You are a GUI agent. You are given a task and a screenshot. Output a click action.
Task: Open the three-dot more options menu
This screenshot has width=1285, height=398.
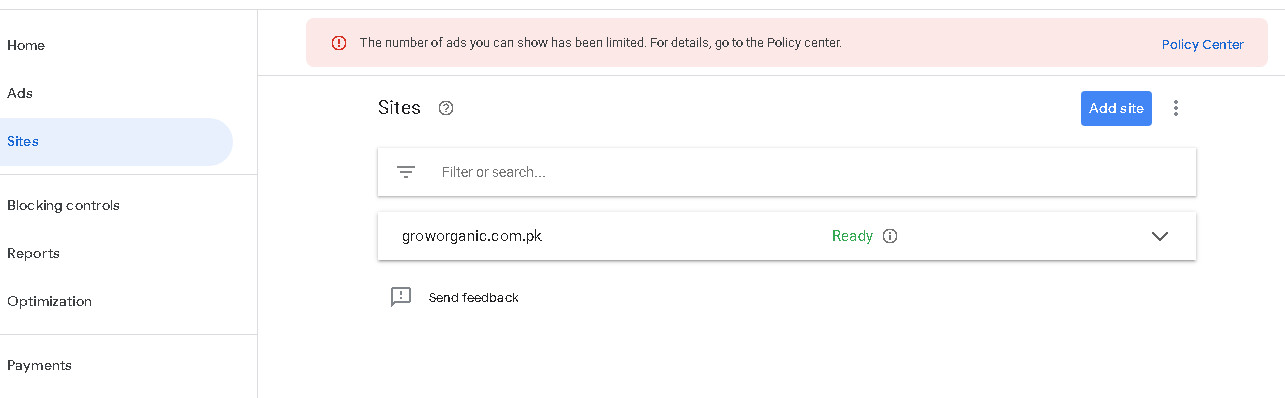click(x=1176, y=108)
